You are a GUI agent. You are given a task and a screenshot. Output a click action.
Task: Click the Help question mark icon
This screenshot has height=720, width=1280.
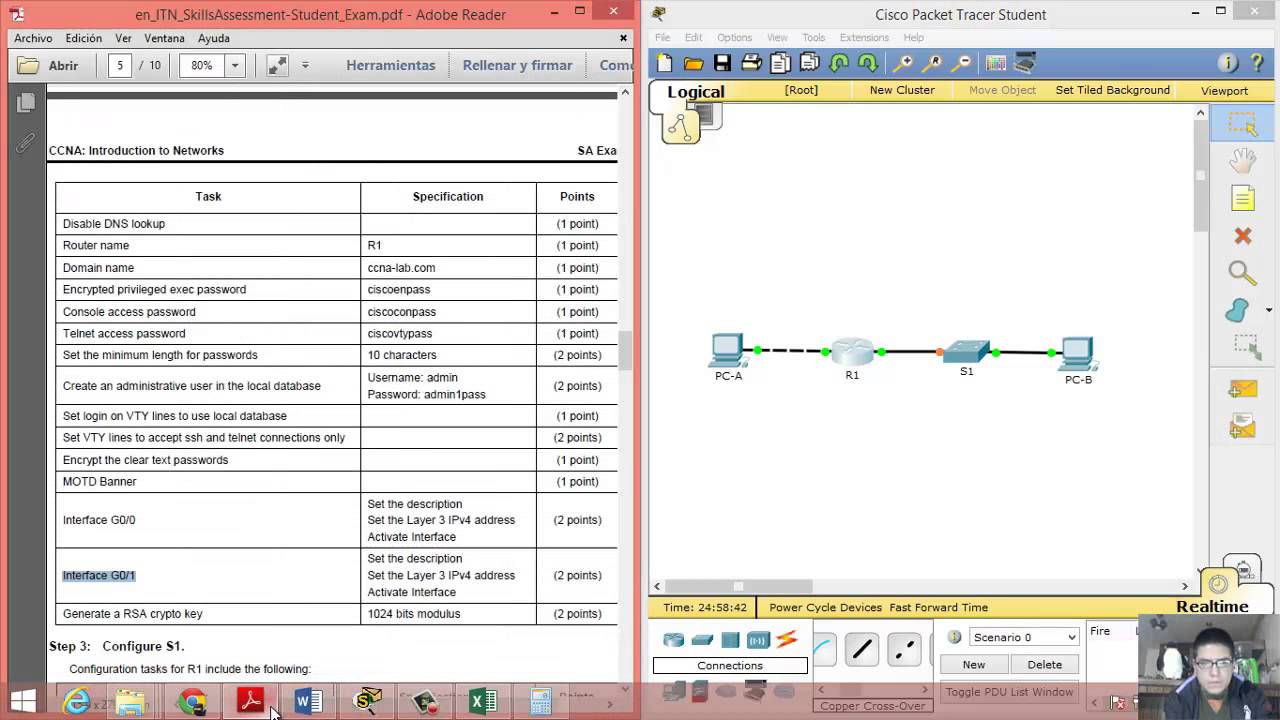tap(1257, 63)
